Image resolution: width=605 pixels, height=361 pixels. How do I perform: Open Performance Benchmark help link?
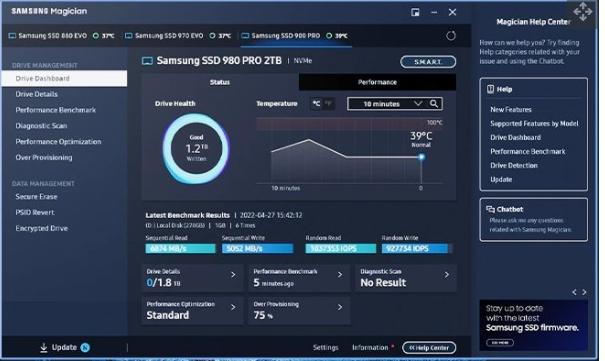528,152
